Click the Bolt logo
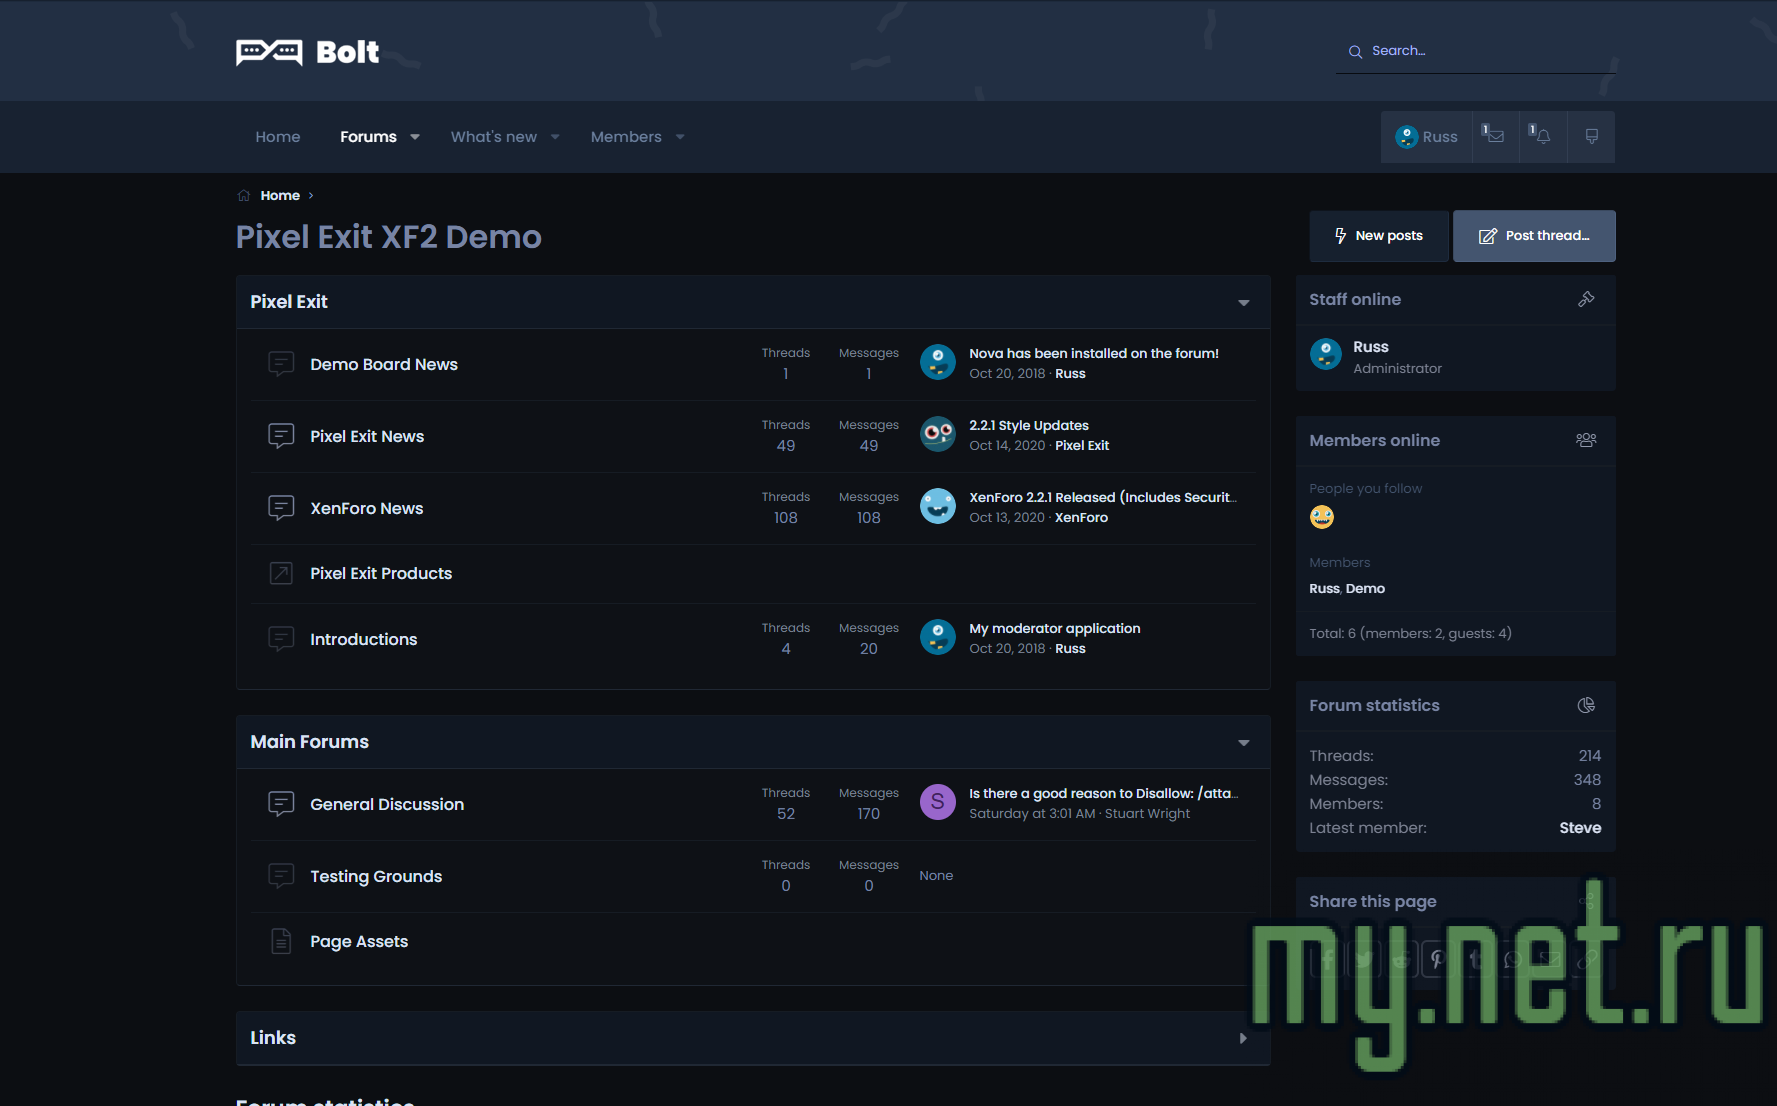Viewport: 1777px width, 1106px height. point(308,52)
